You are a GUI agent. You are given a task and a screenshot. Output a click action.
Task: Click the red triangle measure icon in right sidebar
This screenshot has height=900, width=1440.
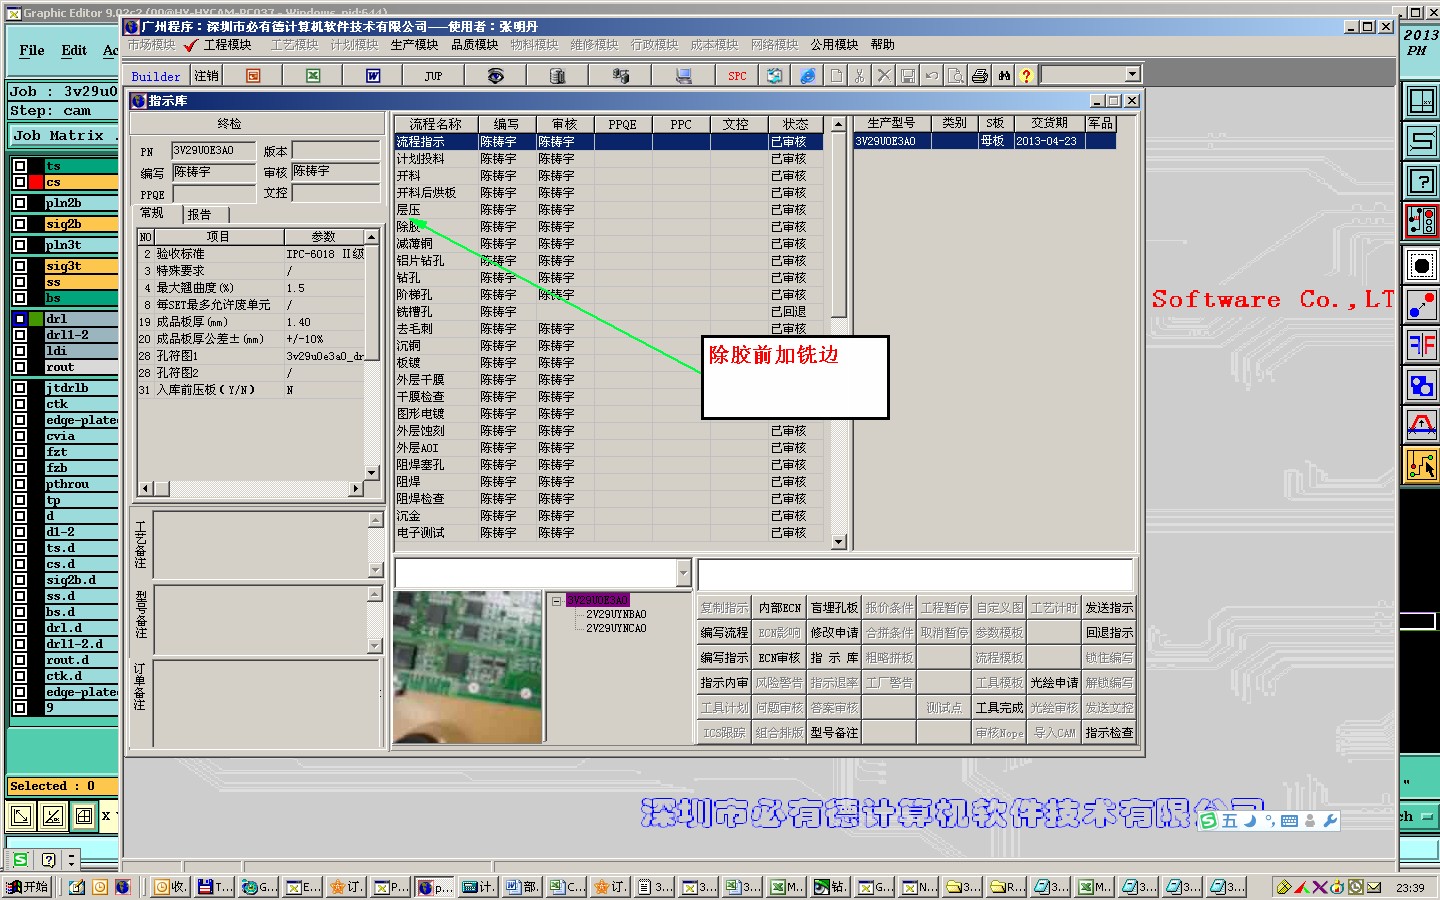[1421, 425]
